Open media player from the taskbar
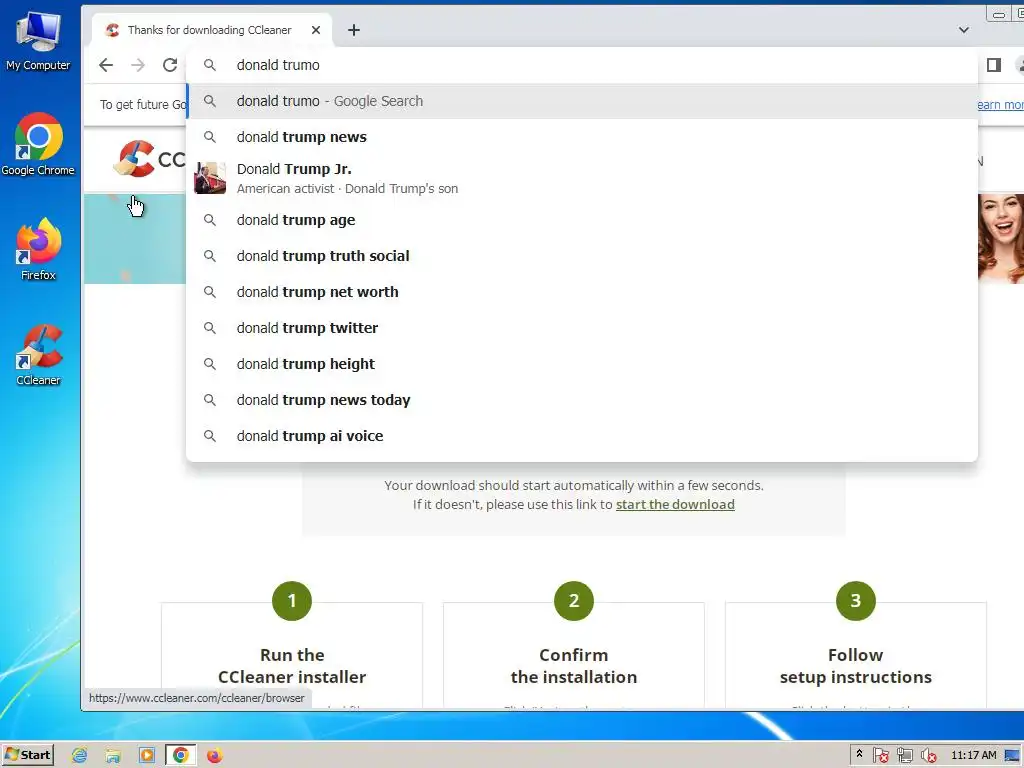This screenshot has height=768, width=1024. 147,756
